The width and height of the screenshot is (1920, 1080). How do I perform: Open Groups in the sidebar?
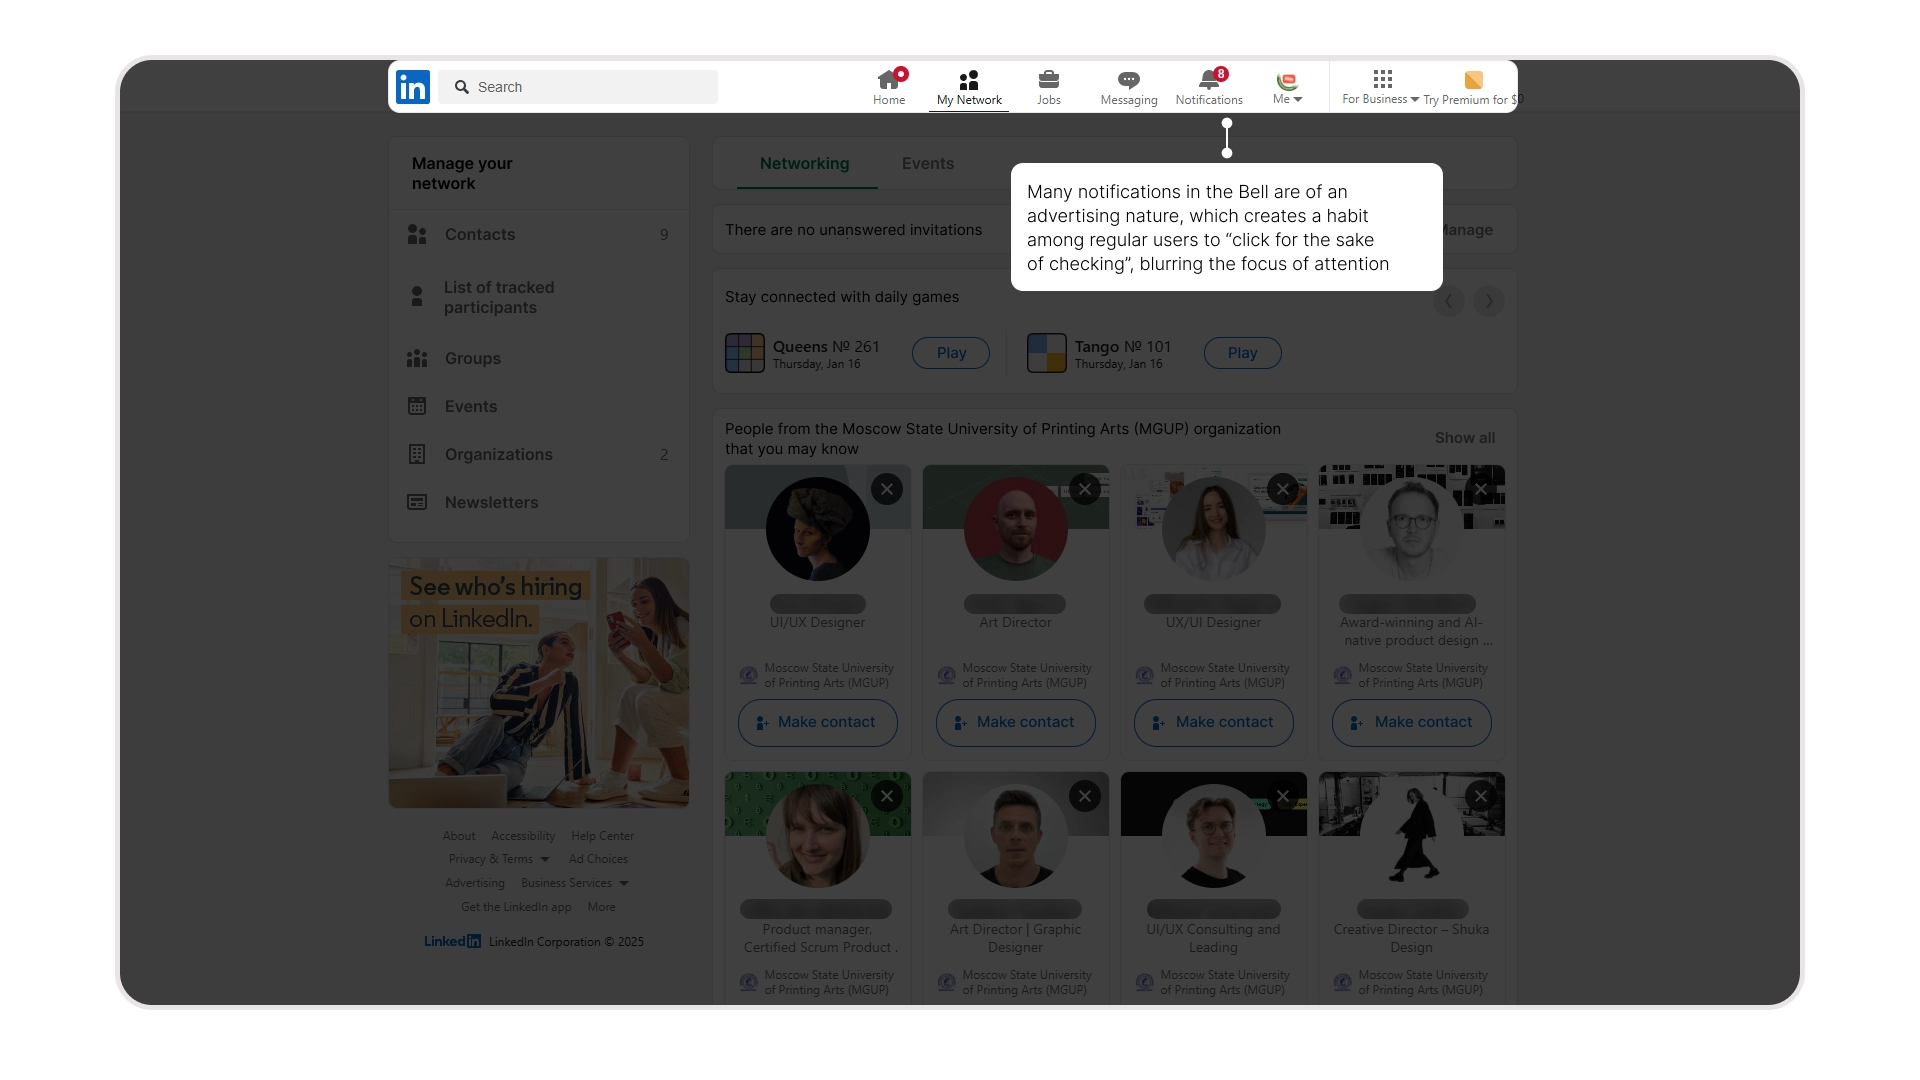(x=472, y=358)
